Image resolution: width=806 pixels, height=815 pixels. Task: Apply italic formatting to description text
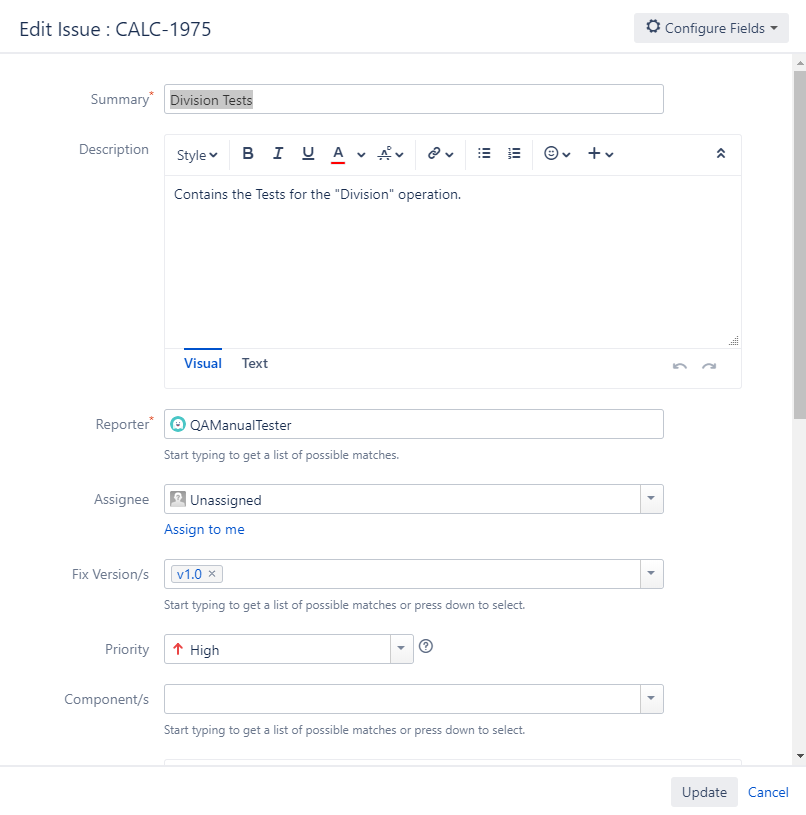[x=278, y=153]
